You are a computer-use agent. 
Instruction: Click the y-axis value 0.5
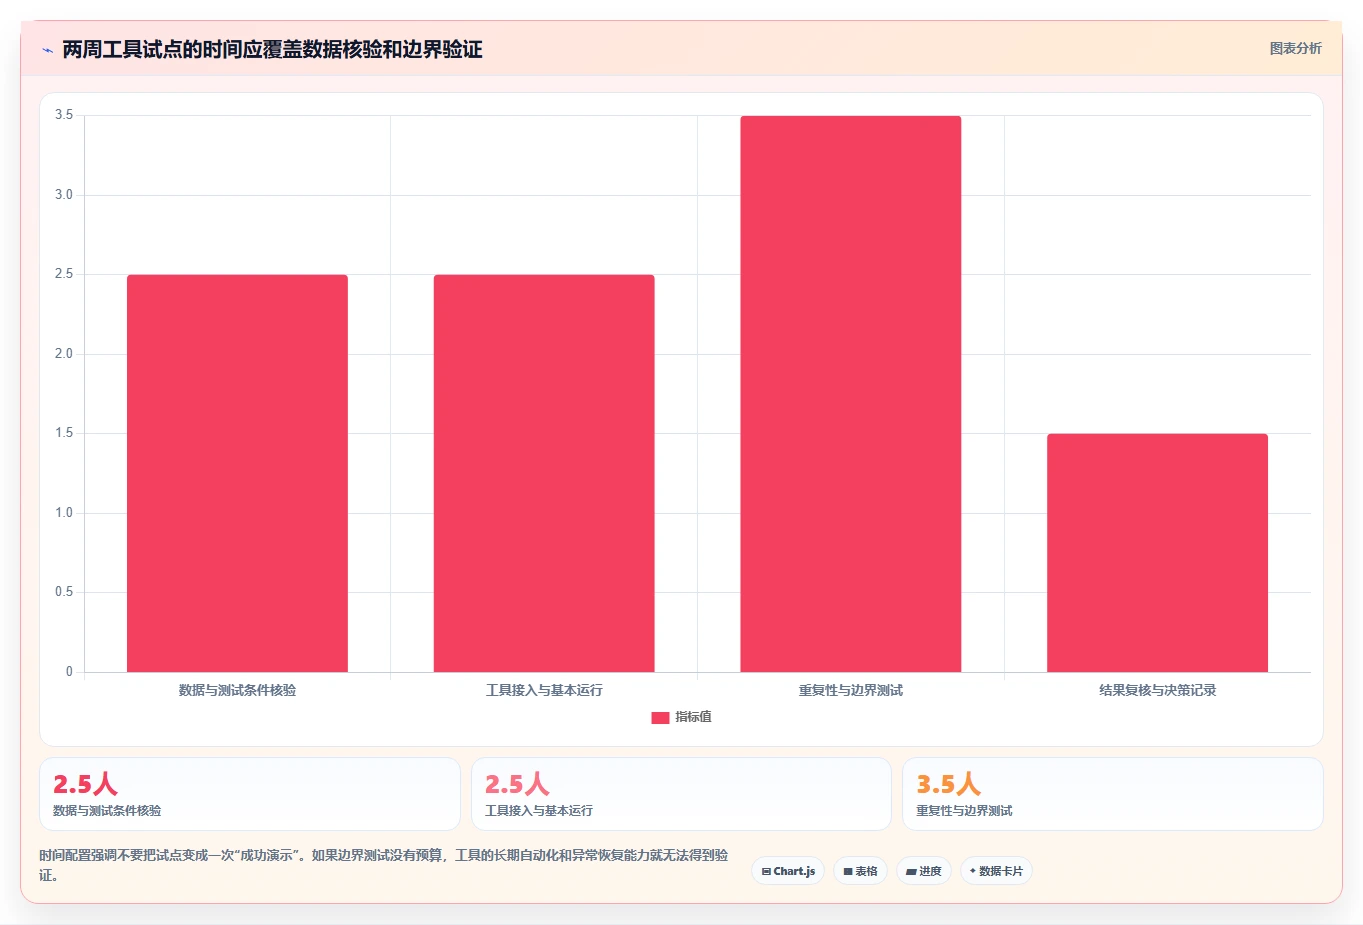tap(64, 592)
